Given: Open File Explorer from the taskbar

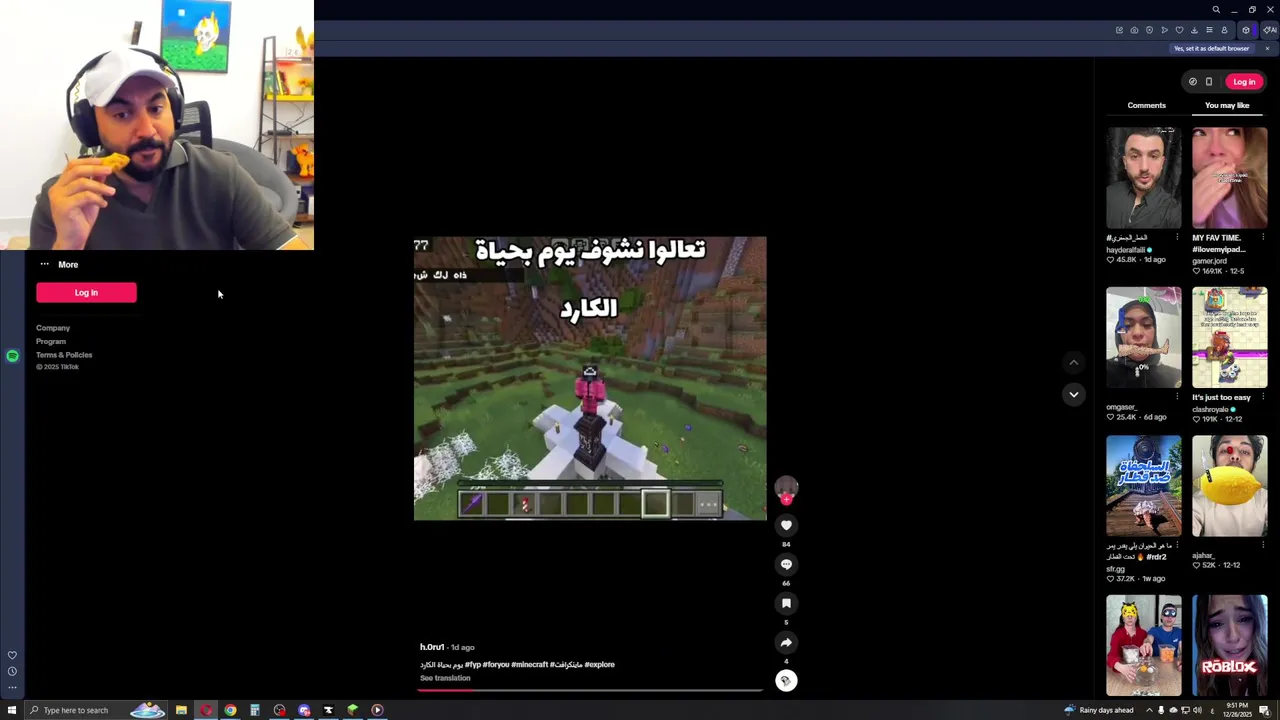Looking at the screenshot, I should 181,710.
